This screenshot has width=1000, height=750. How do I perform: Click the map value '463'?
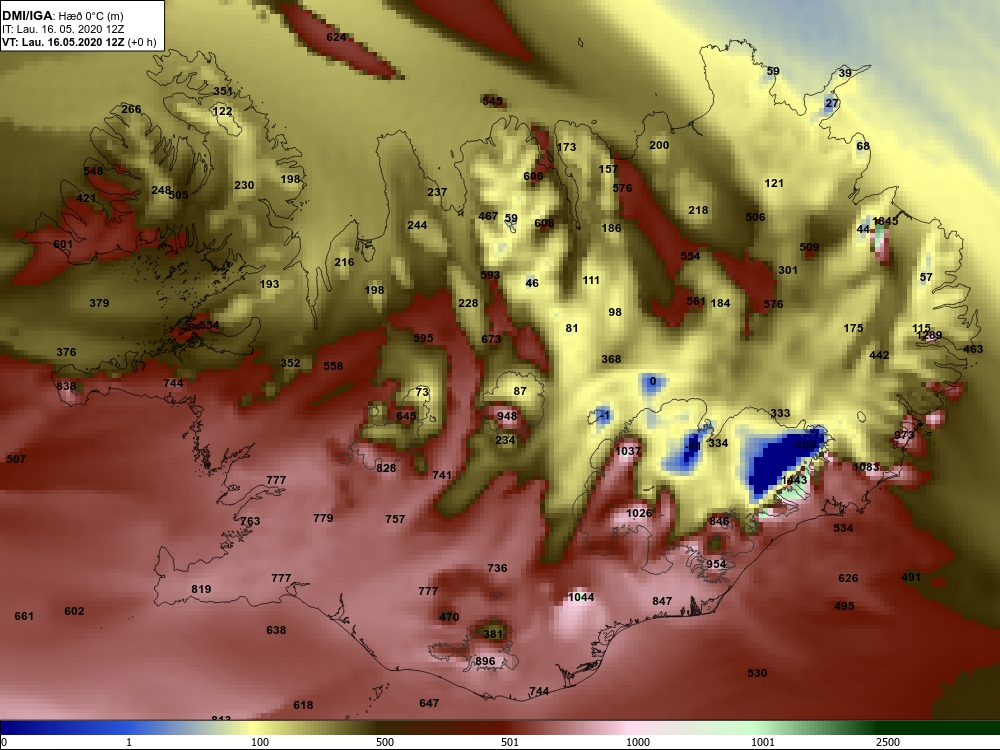point(973,349)
